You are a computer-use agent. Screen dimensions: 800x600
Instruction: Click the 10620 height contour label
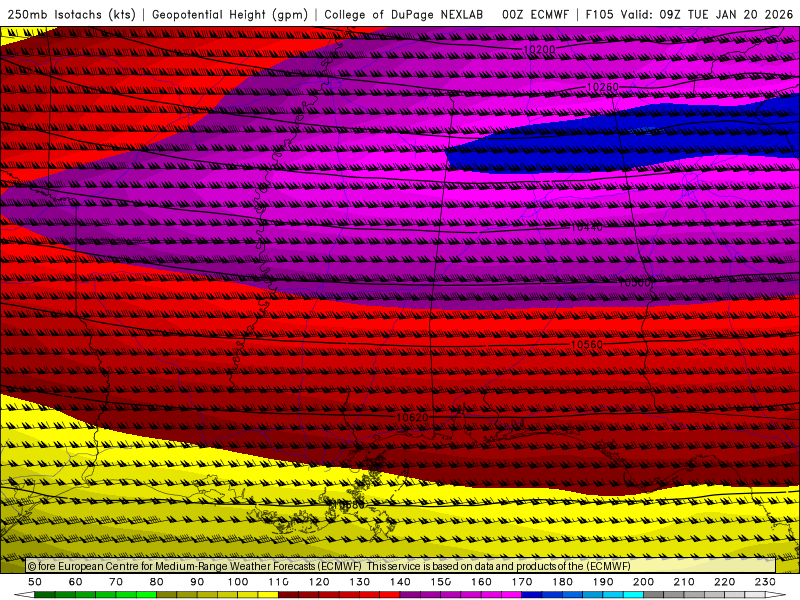pyautogui.click(x=412, y=417)
